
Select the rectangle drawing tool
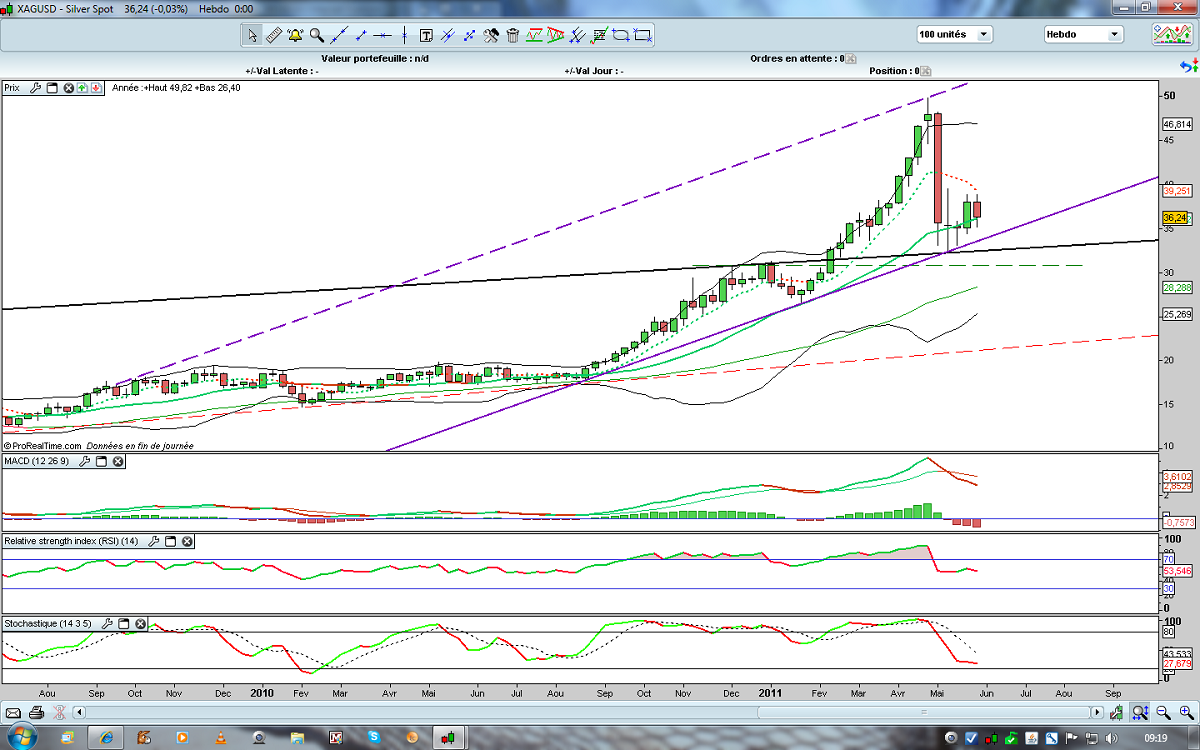[643, 36]
